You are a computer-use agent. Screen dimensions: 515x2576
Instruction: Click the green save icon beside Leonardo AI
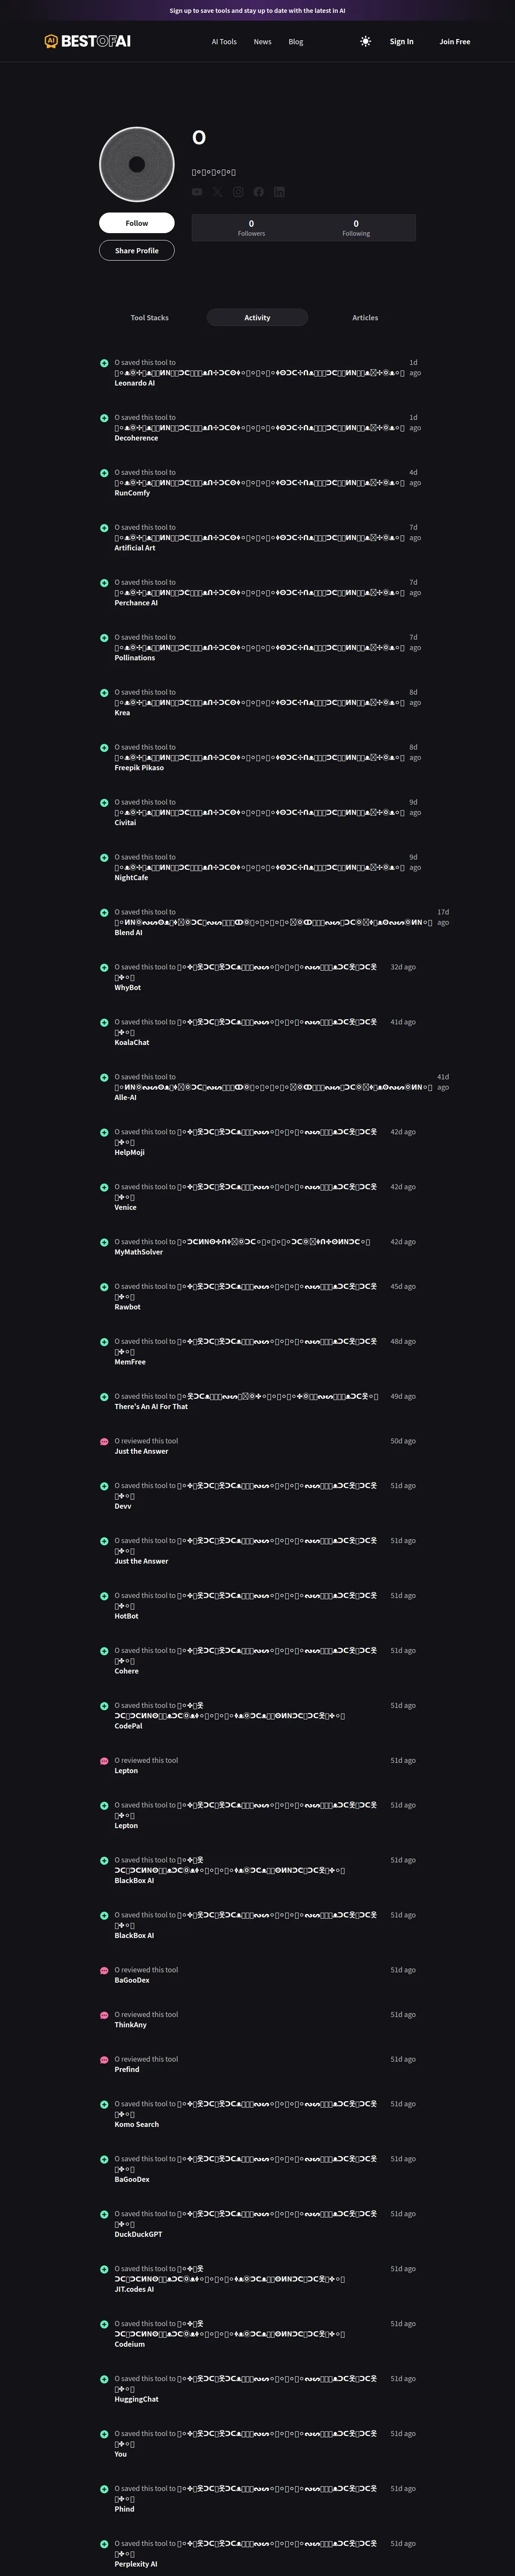[x=104, y=363]
